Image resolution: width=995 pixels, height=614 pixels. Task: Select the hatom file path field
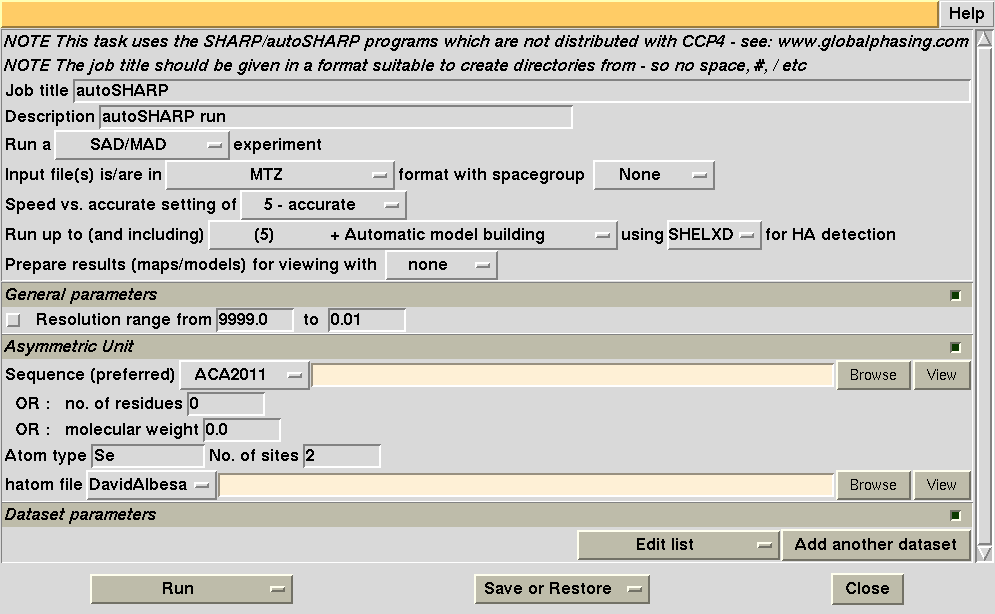click(526, 486)
